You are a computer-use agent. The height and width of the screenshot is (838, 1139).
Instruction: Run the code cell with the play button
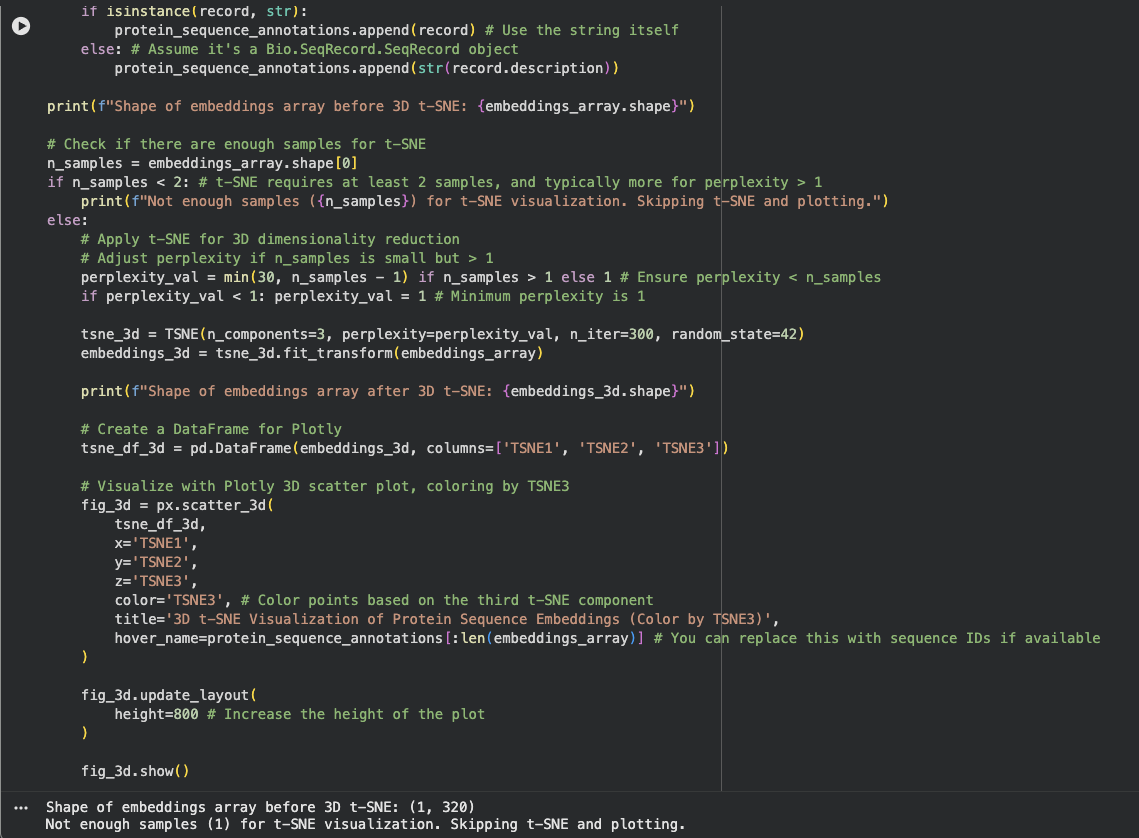[21, 26]
